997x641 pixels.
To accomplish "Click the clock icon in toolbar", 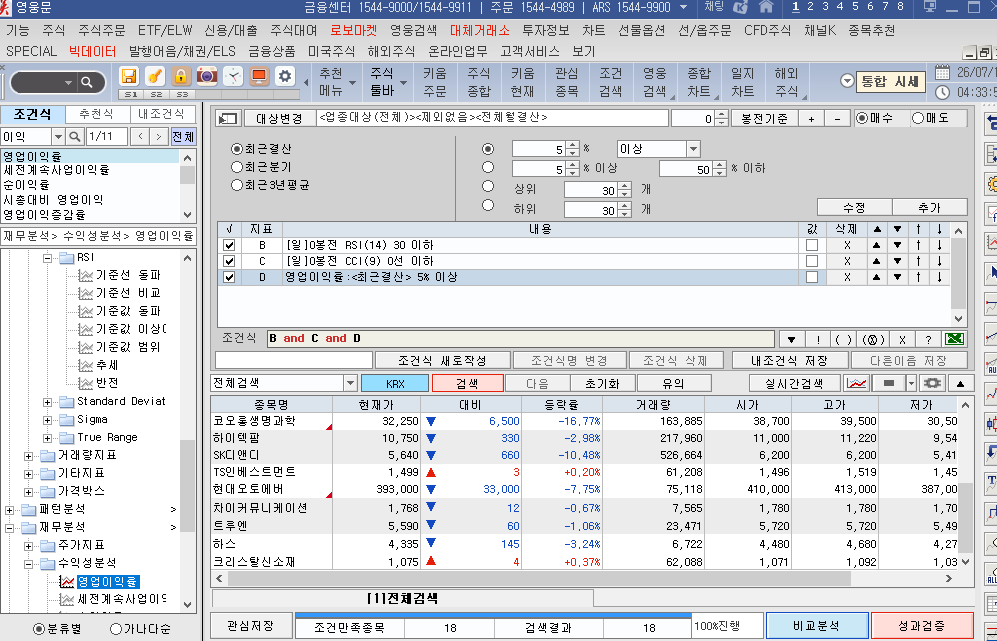I will pyautogui.click(x=233, y=76).
